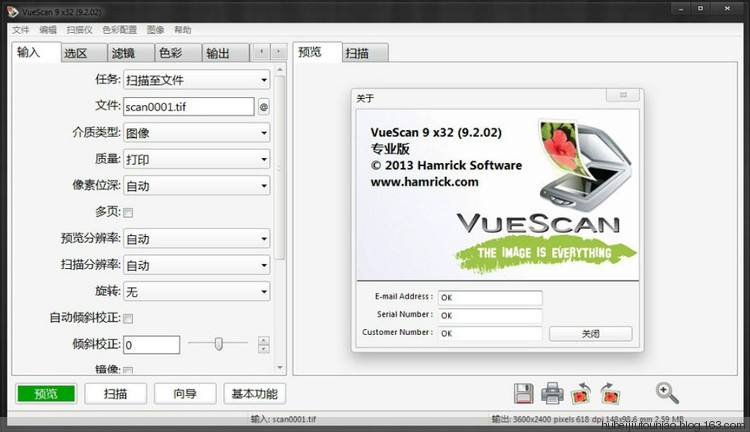
Task: Click the Customer Number field
Action: [x=490, y=333]
